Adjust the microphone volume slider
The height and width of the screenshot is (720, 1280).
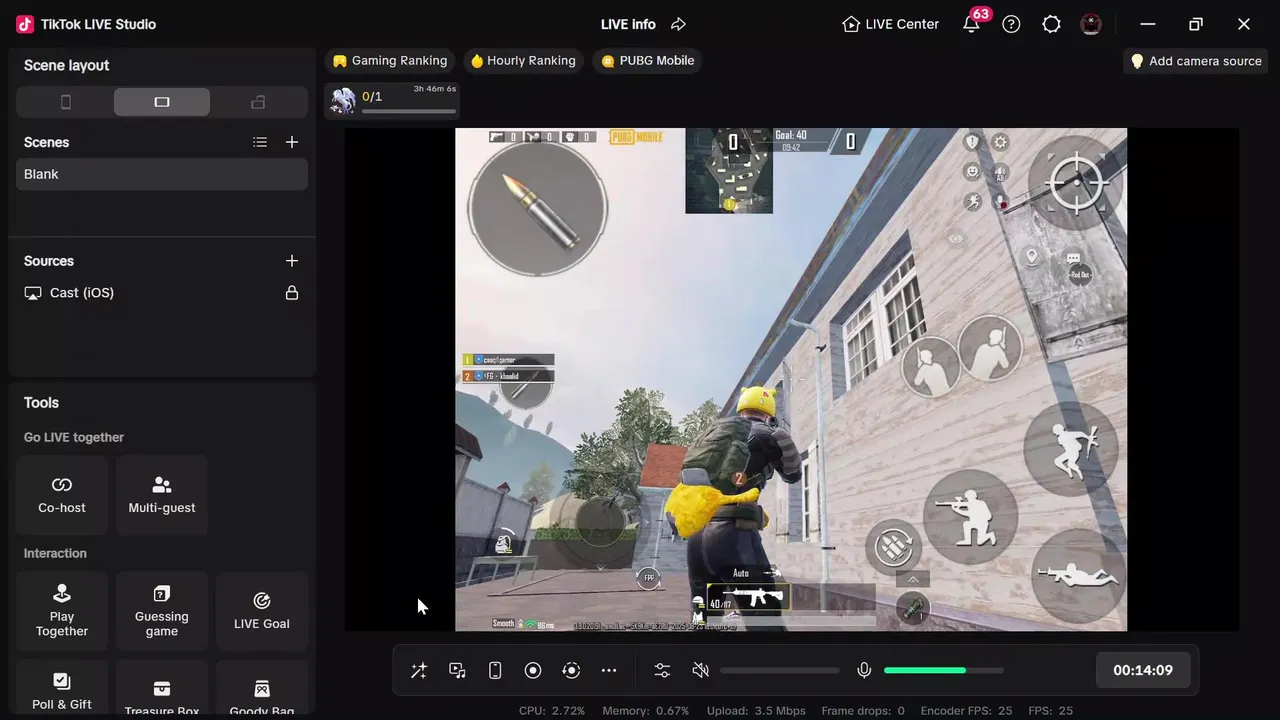point(943,671)
